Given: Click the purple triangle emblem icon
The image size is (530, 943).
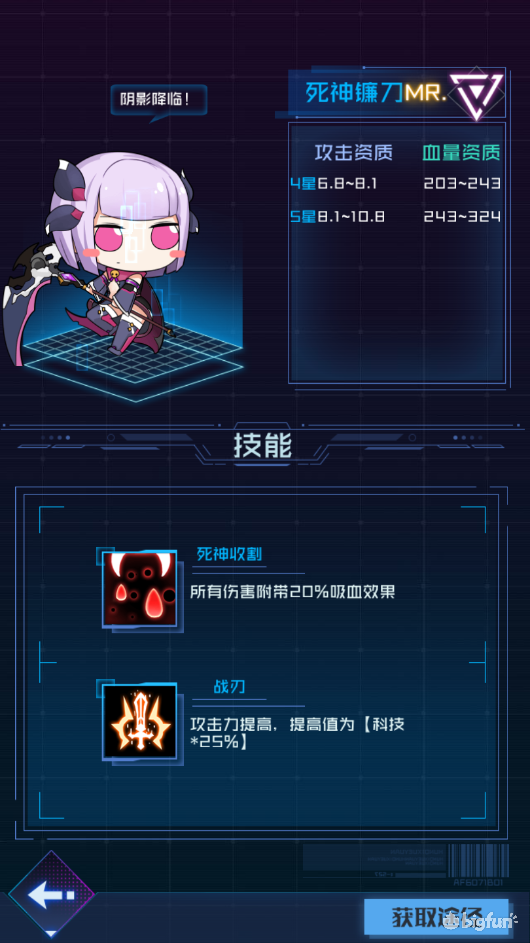Looking at the screenshot, I should click(x=476, y=94).
